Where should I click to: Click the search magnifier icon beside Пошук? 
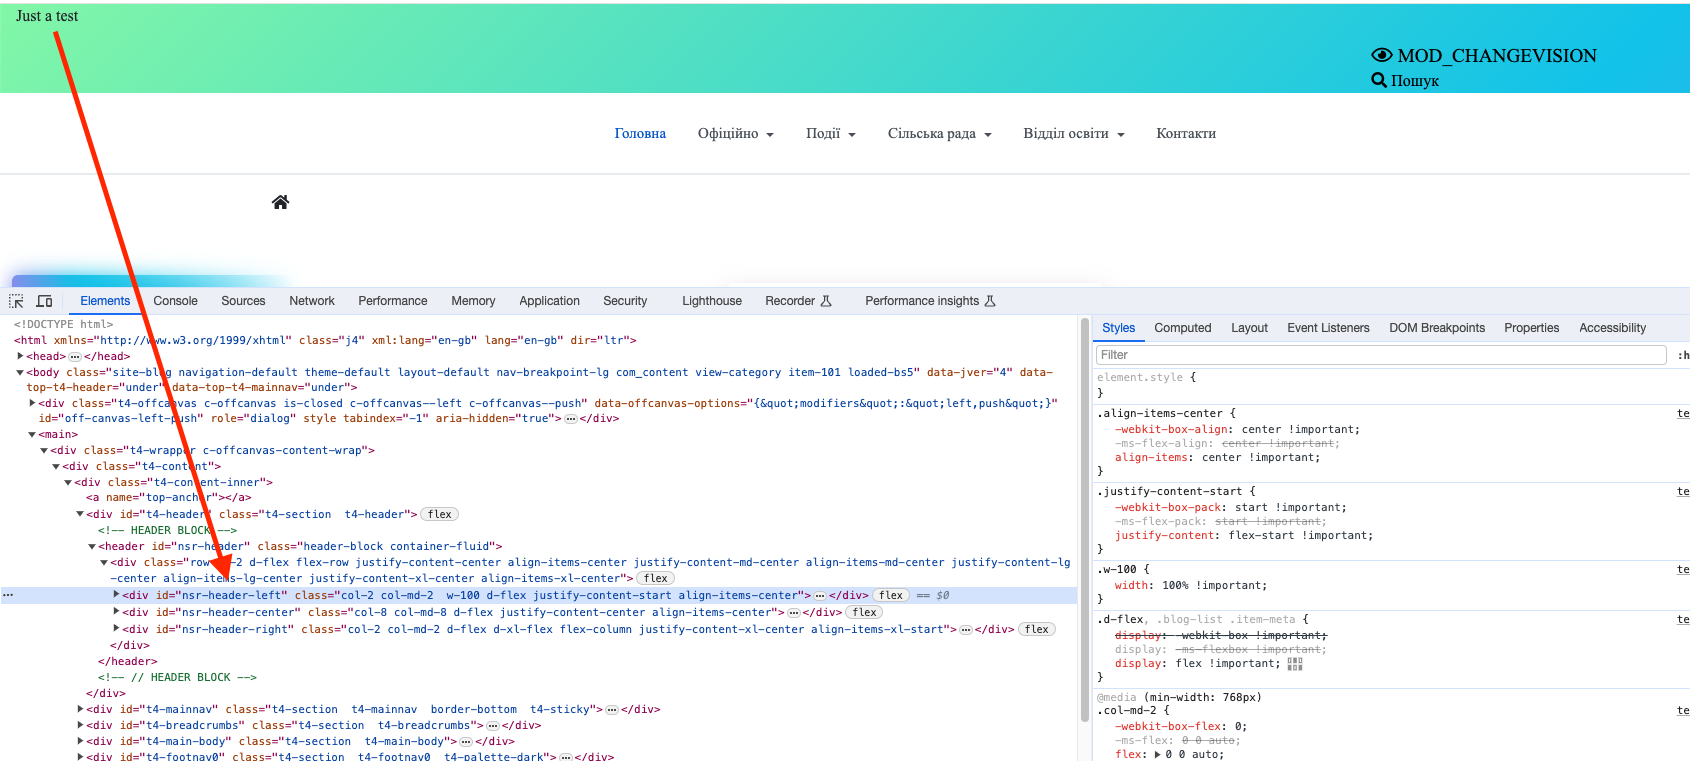click(x=1379, y=80)
